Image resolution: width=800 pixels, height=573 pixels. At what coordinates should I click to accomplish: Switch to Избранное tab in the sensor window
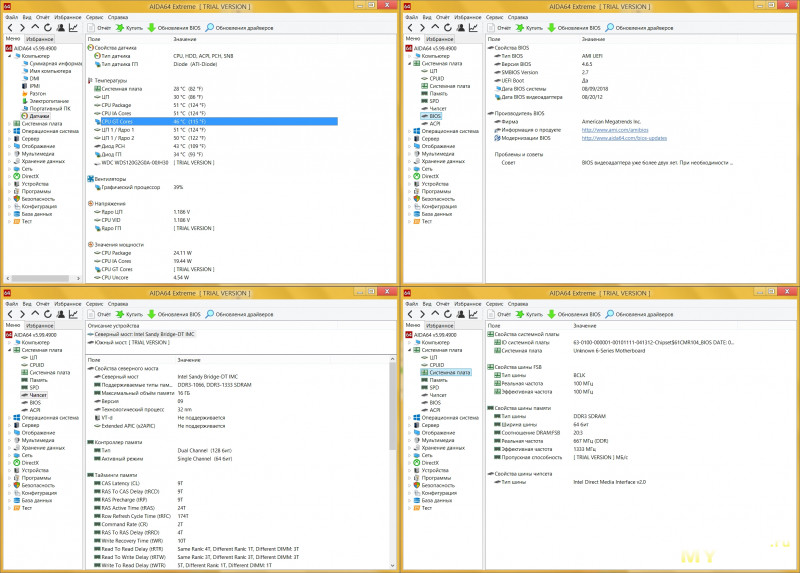pos(40,39)
